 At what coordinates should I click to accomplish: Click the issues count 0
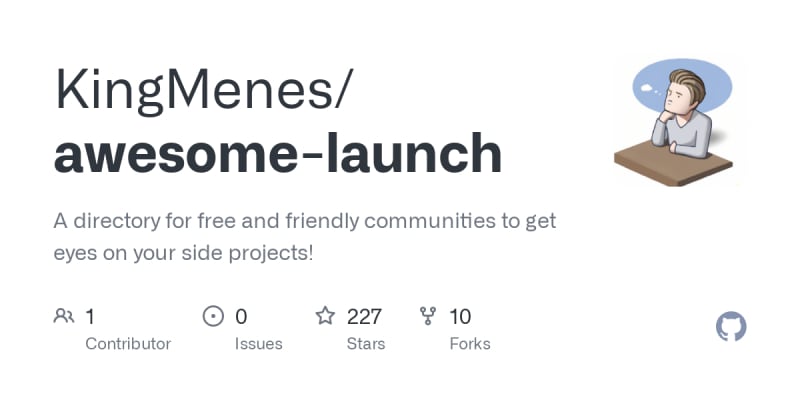241,317
